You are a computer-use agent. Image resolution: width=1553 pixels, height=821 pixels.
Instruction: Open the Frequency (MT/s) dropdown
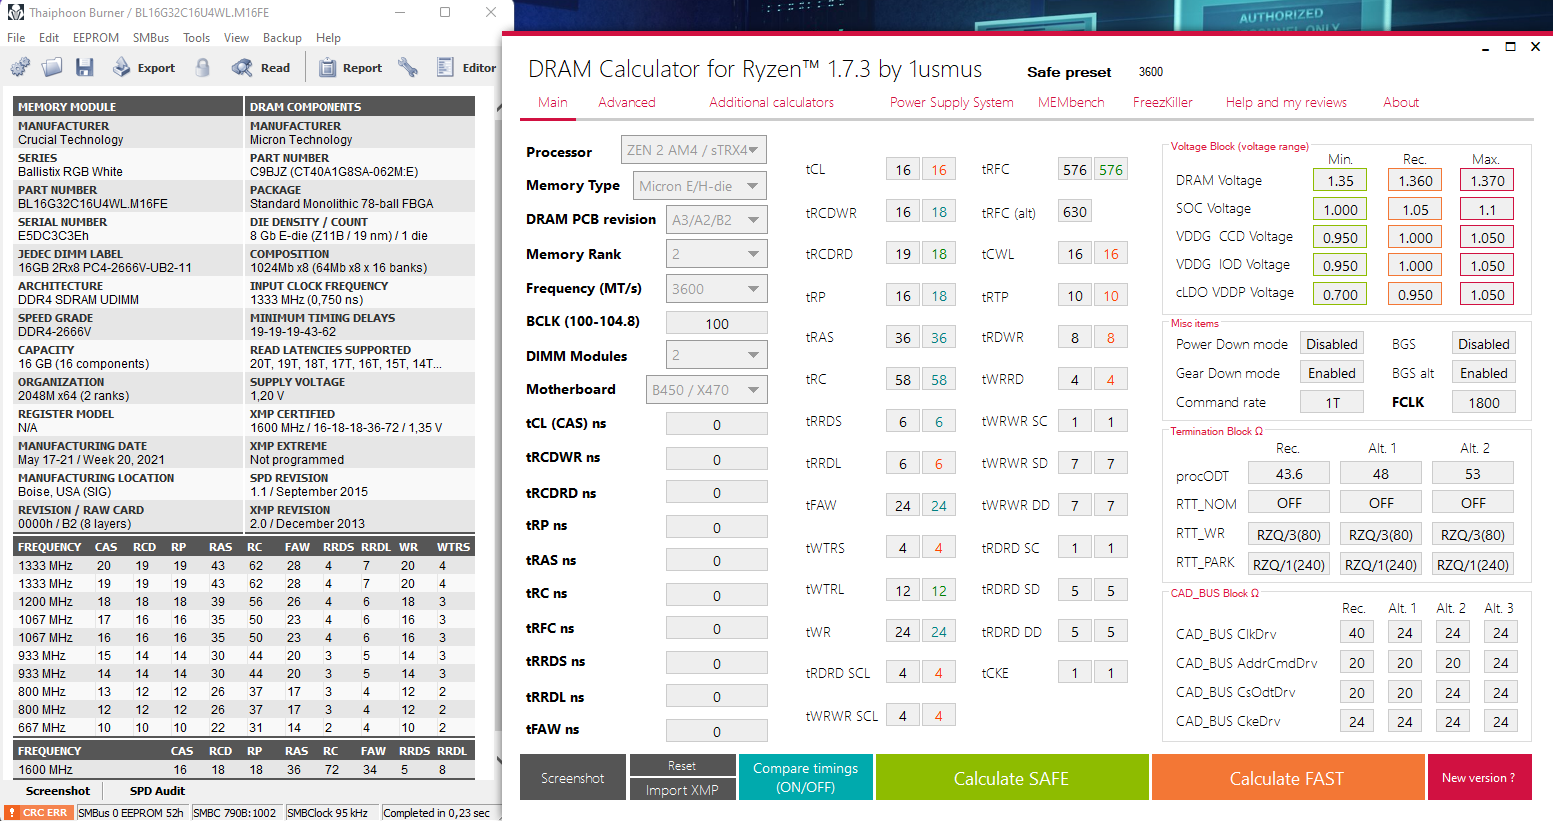click(716, 289)
